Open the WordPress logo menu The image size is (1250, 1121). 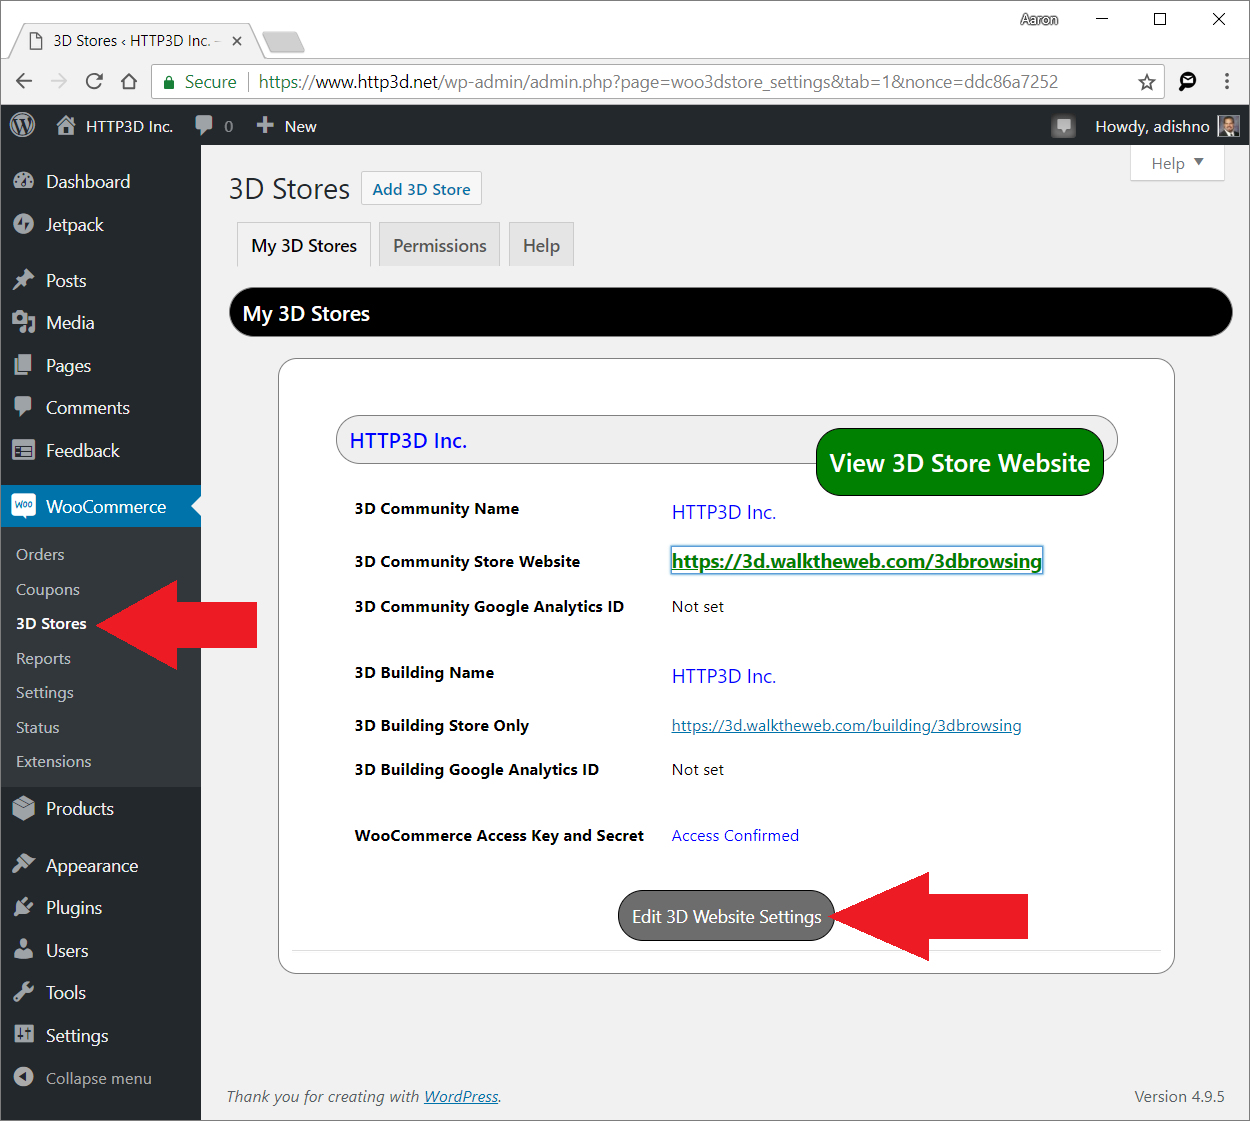pos(22,125)
